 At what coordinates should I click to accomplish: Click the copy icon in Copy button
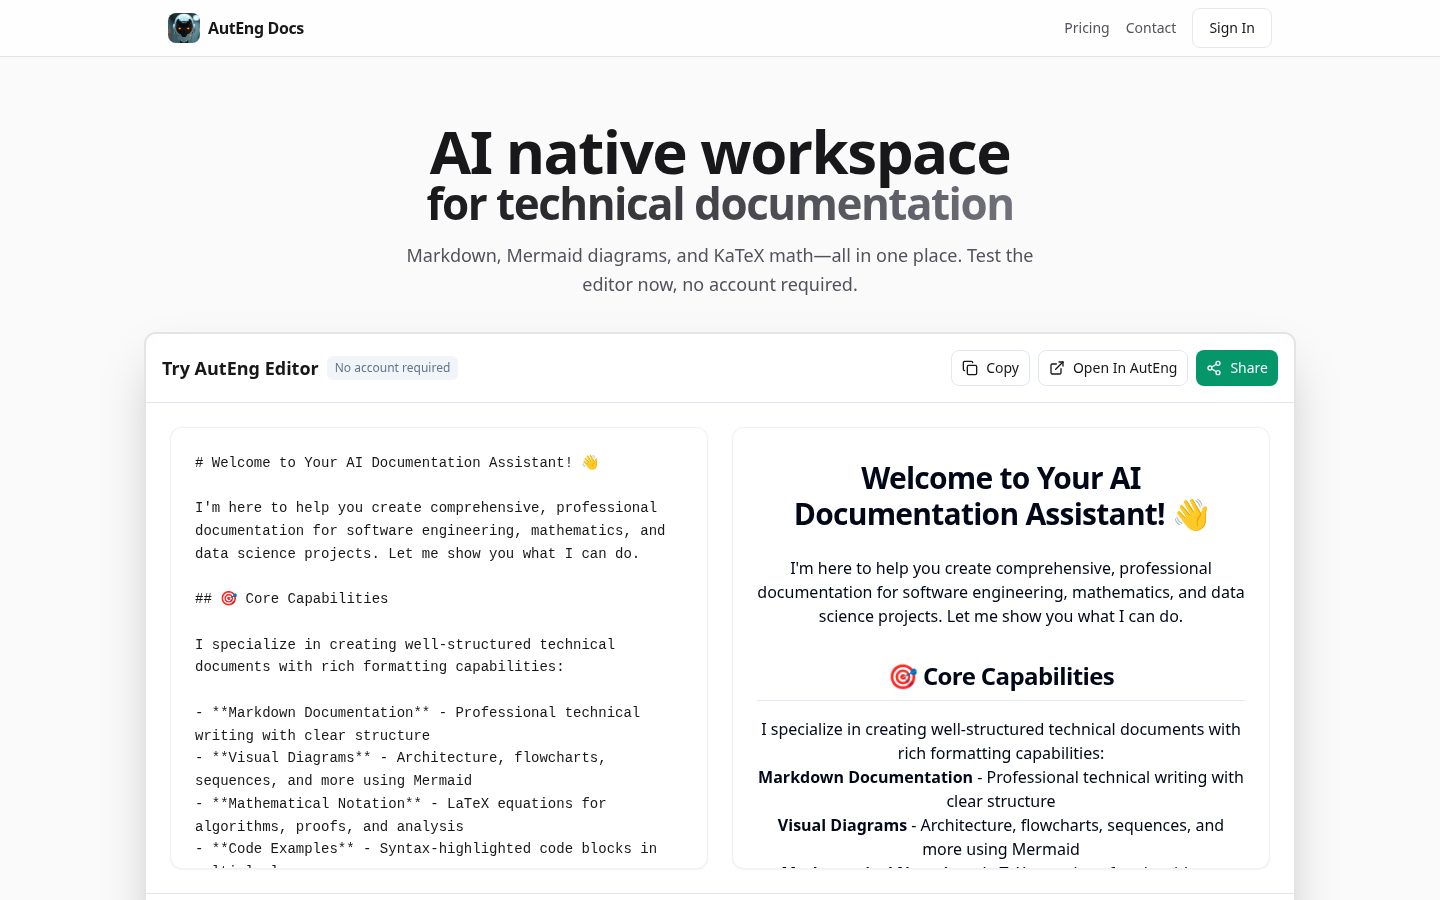[x=970, y=368]
